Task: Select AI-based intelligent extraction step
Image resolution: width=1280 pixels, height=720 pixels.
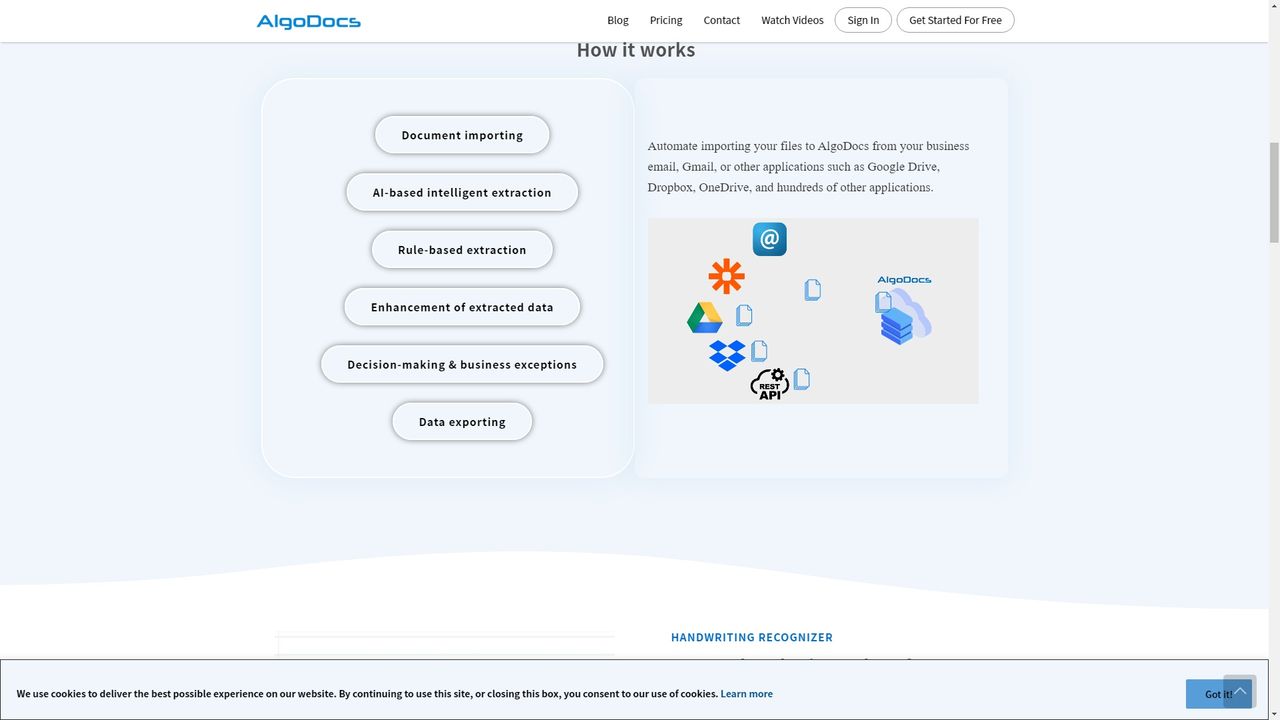Action: [x=462, y=192]
